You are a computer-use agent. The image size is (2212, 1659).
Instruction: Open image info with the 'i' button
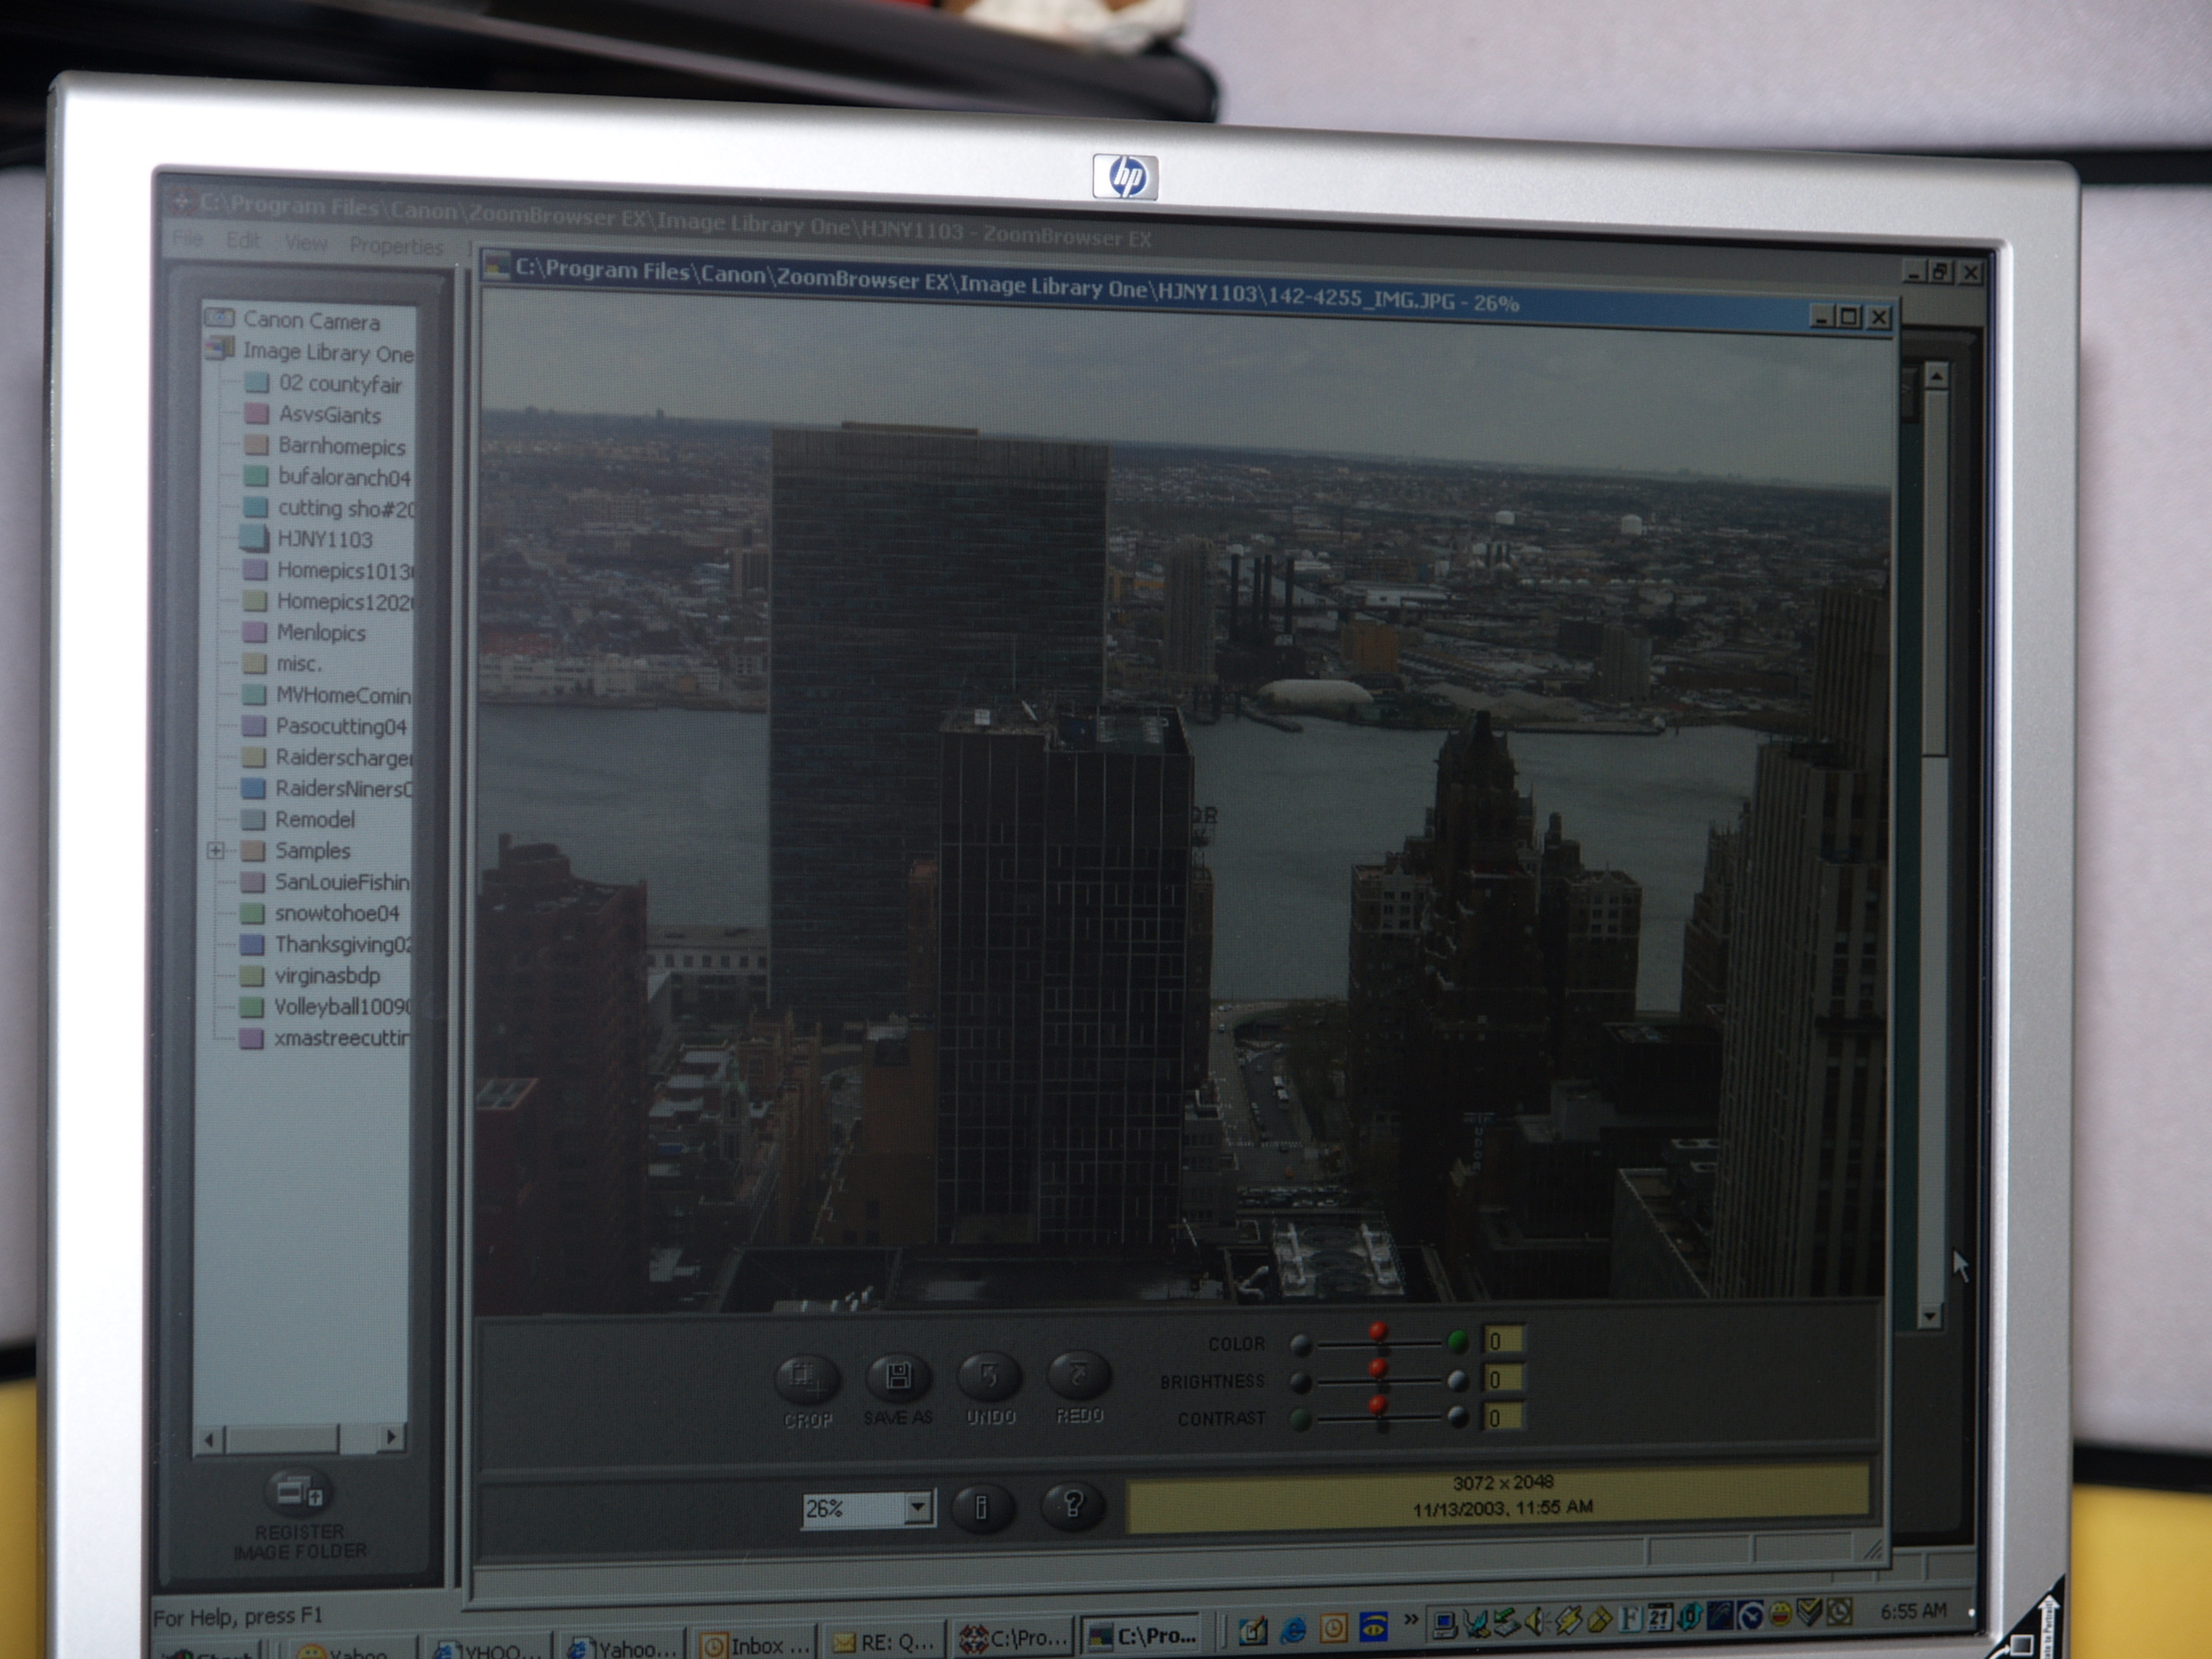pos(980,1507)
